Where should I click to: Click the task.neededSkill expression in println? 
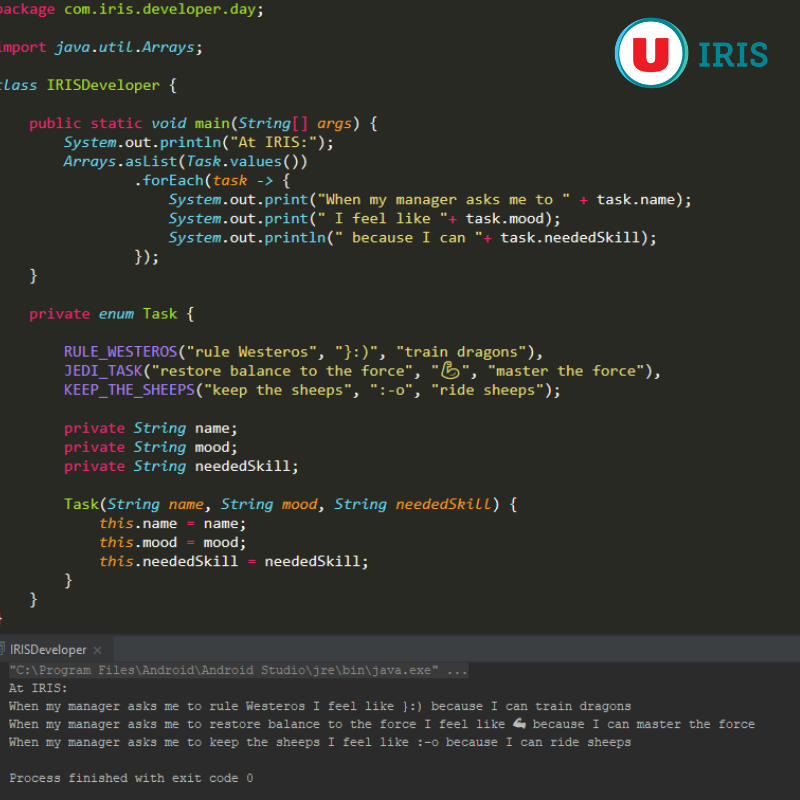tap(570, 238)
